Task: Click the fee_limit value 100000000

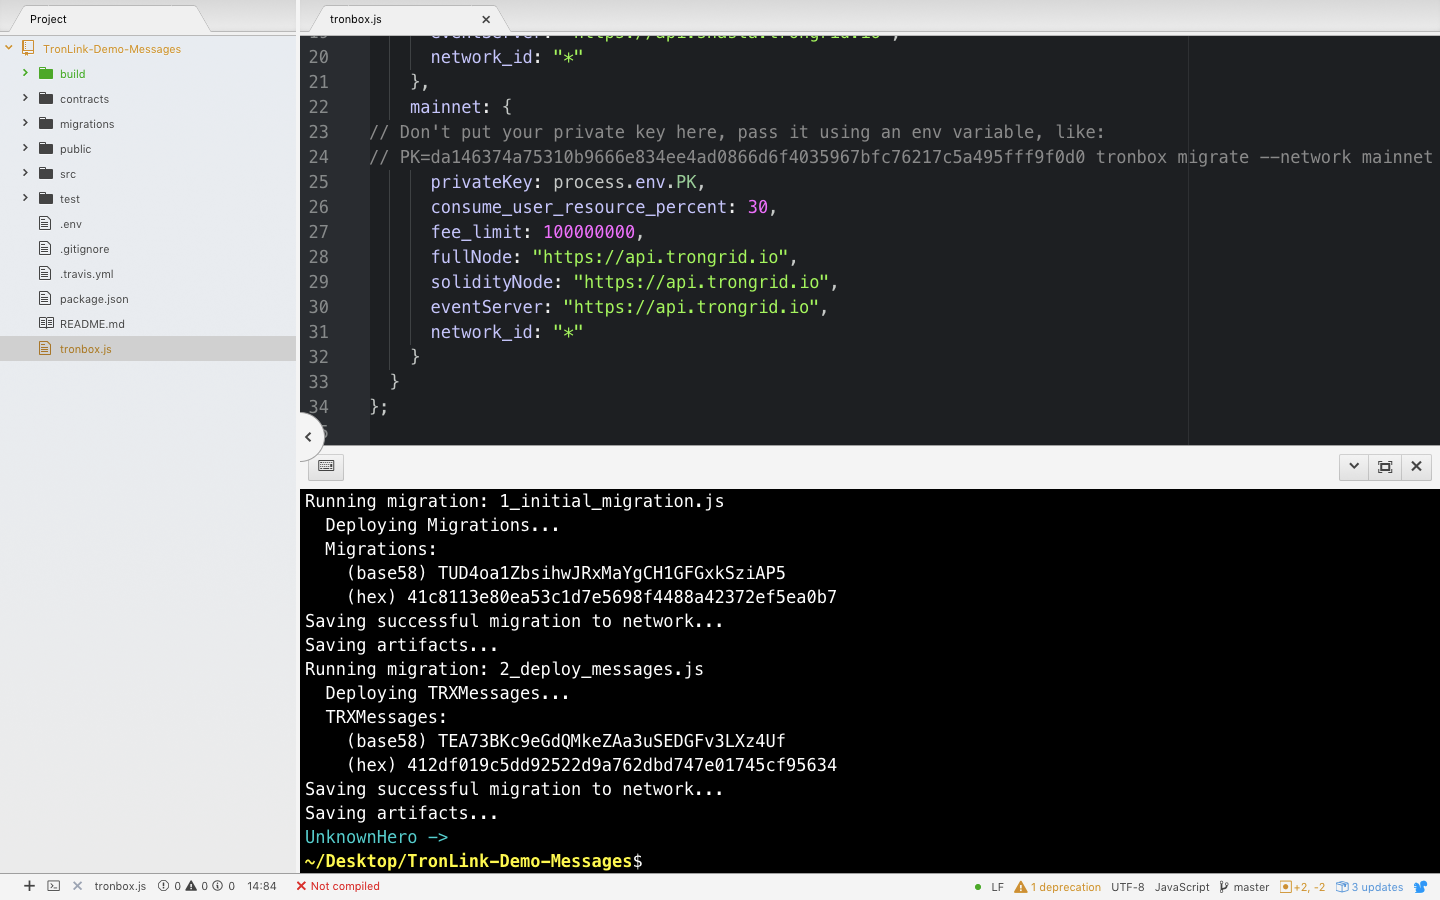Action: pos(589,232)
